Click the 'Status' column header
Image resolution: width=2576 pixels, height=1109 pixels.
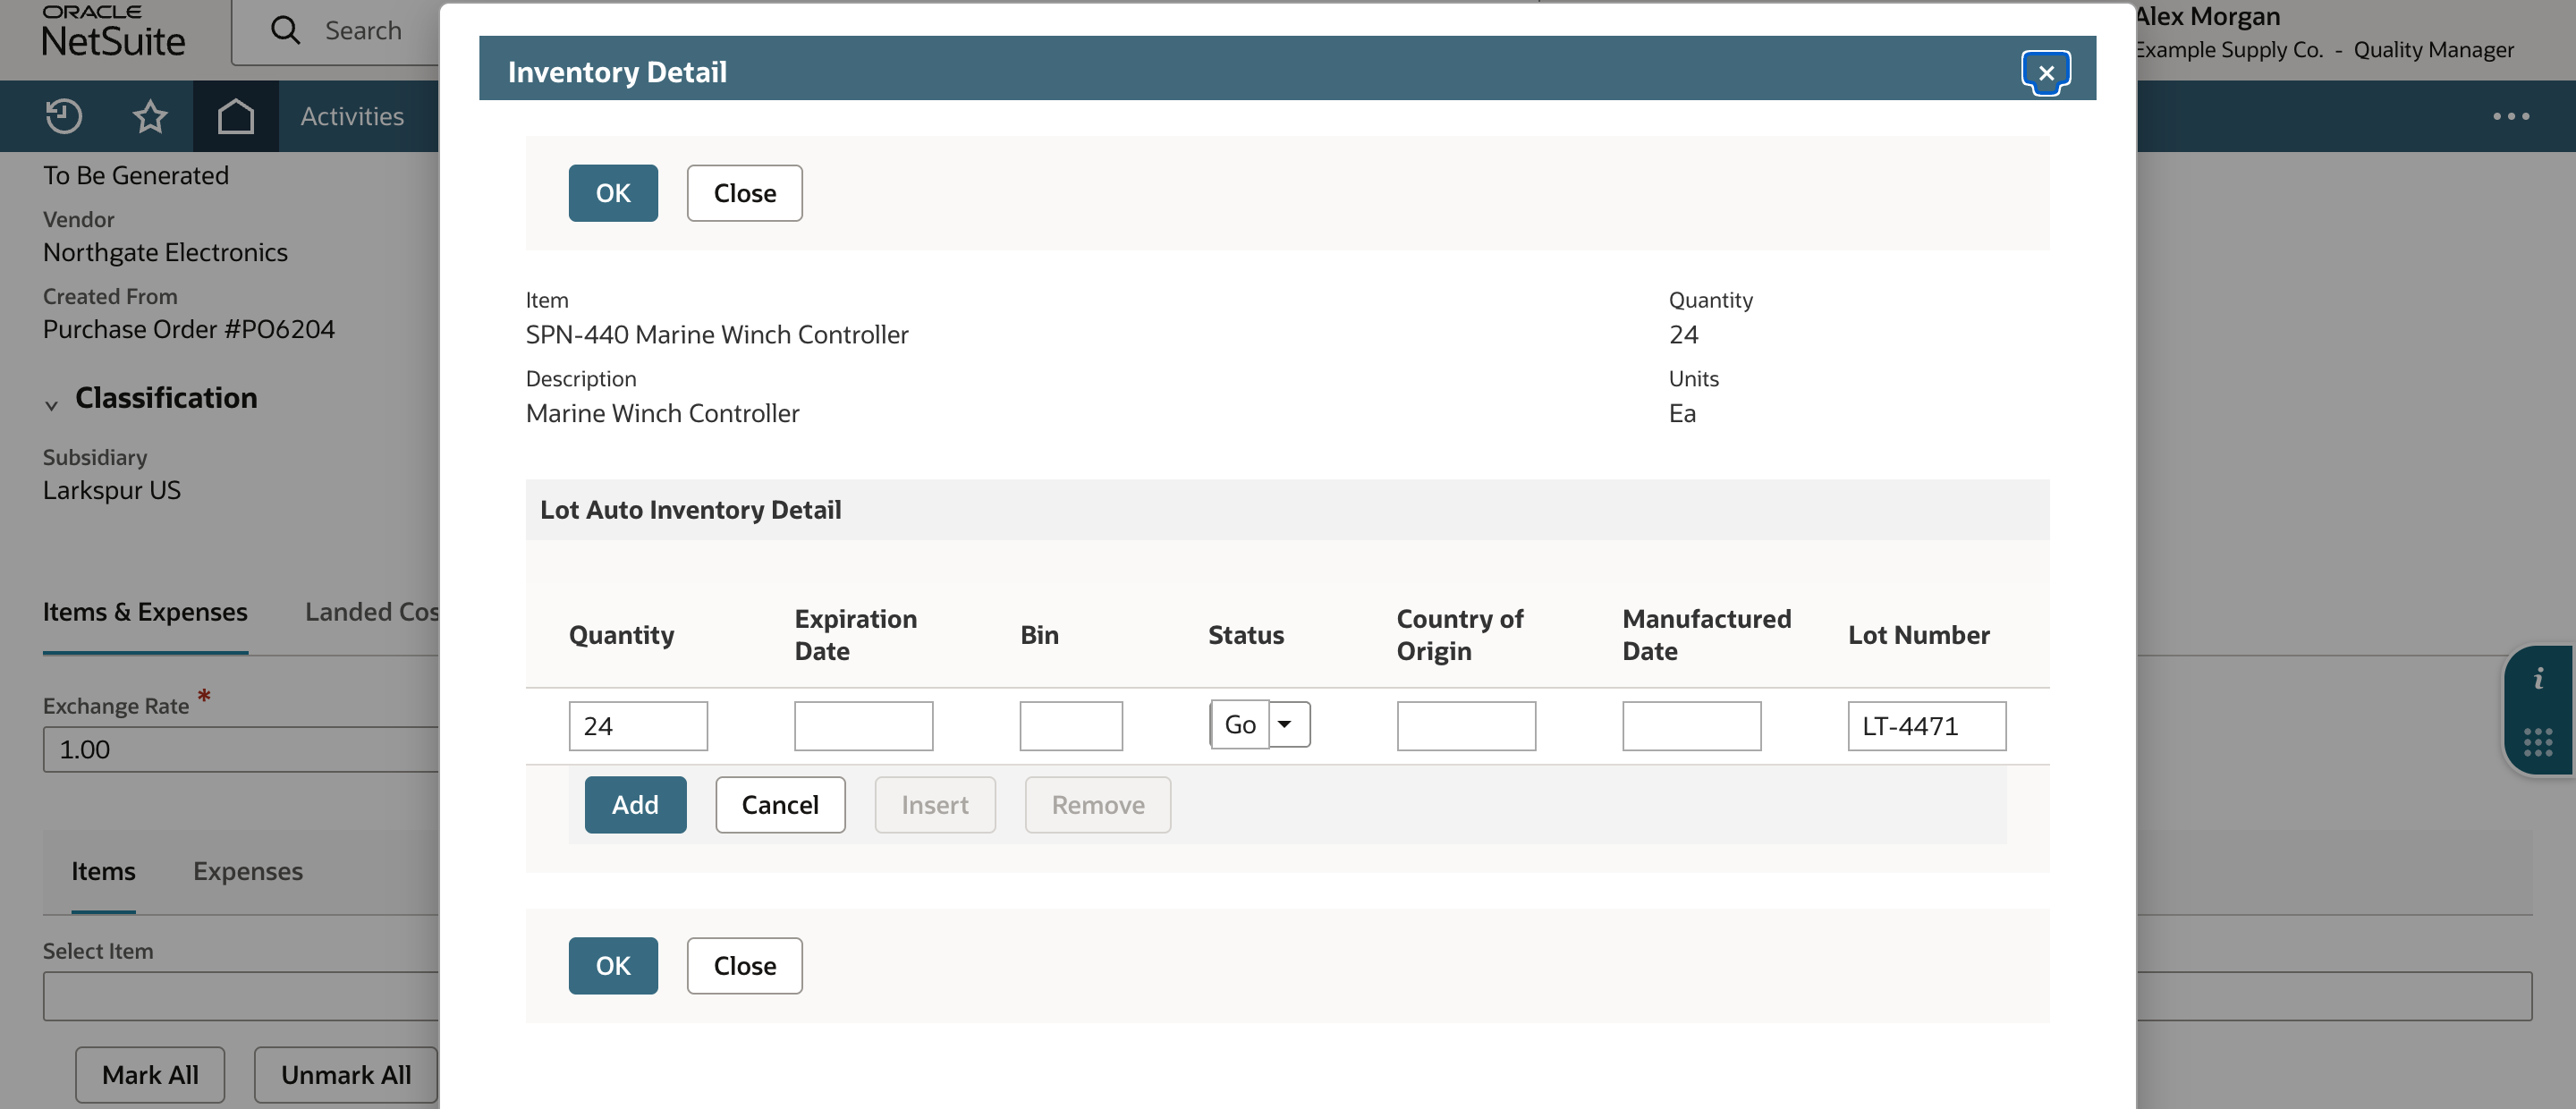(1246, 635)
